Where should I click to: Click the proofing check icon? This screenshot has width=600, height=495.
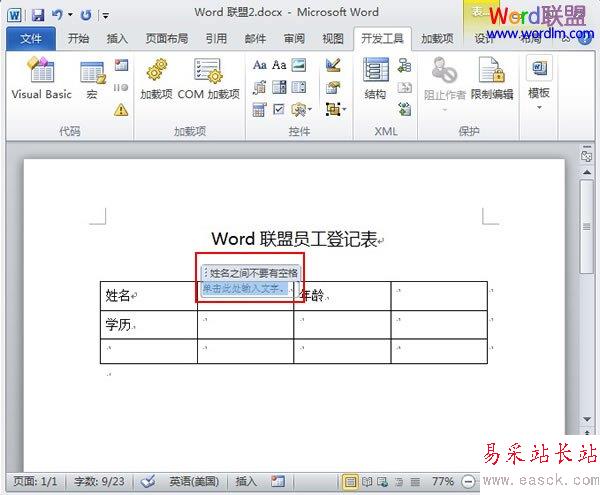click(148, 481)
